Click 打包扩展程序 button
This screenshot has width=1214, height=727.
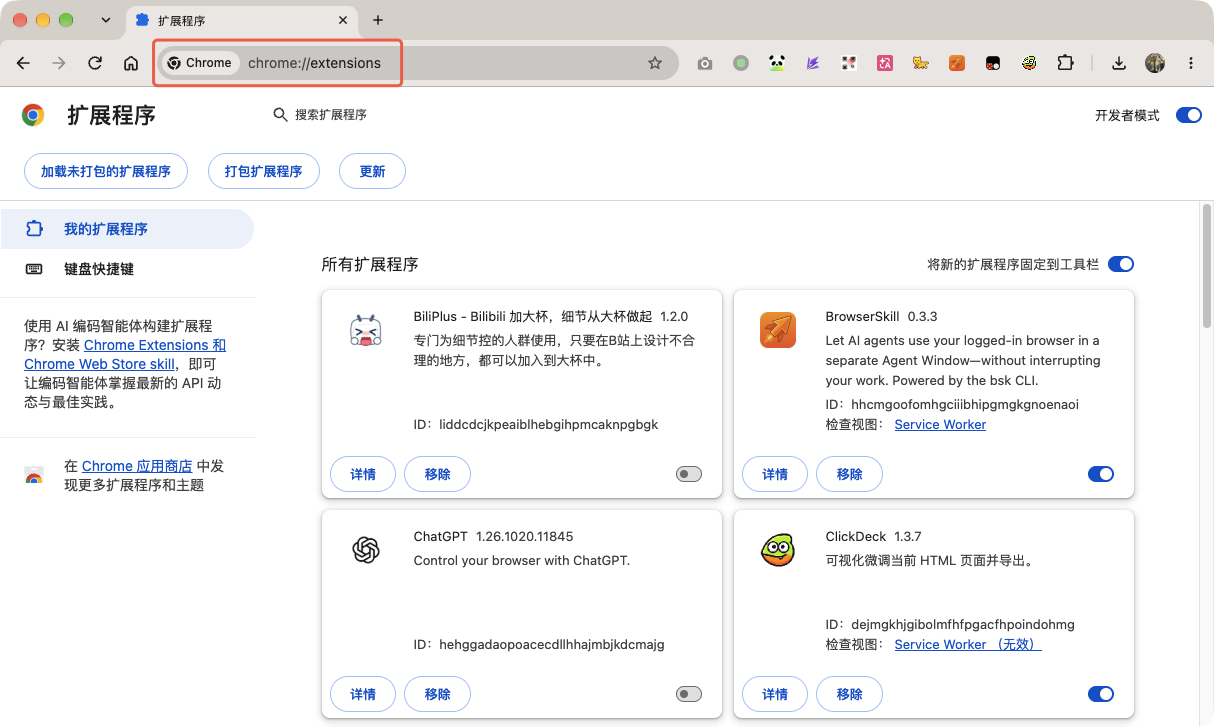[264, 171]
